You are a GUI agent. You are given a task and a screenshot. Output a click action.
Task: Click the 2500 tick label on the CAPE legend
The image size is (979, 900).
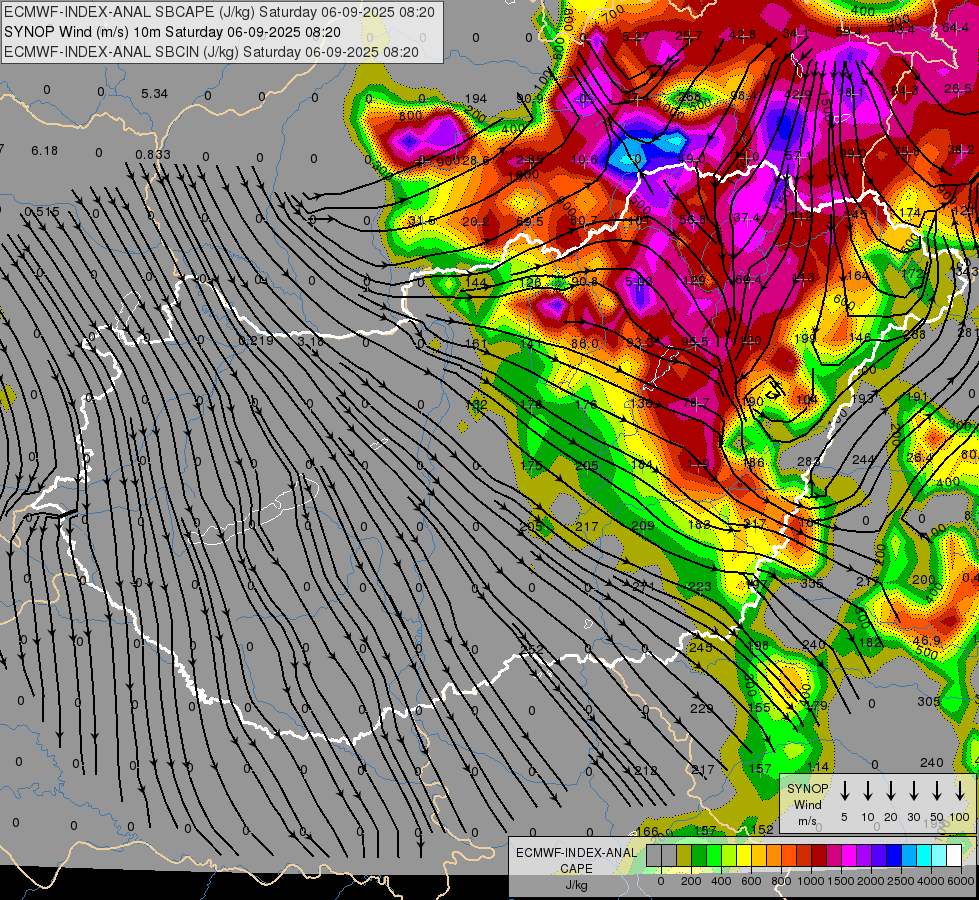click(900, 881)
